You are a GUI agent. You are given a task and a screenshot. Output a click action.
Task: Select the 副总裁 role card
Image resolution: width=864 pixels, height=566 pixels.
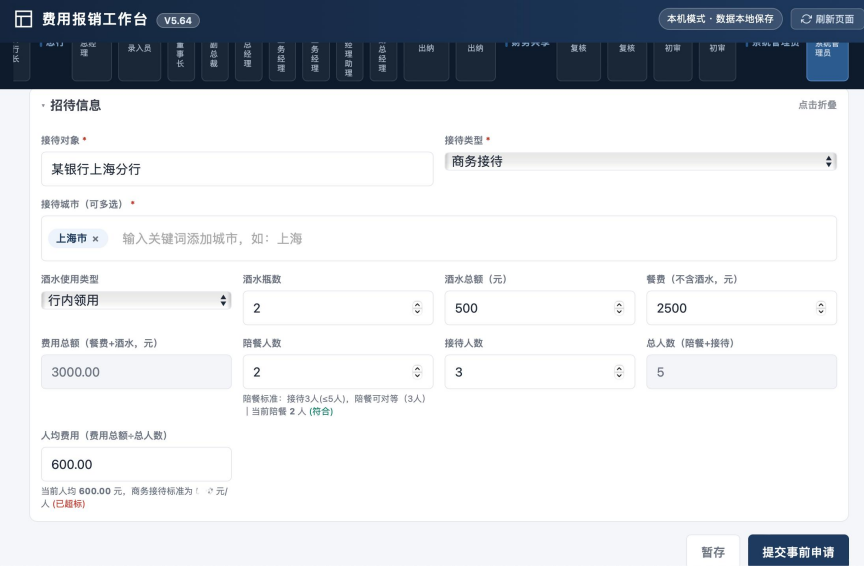[214, 61]
